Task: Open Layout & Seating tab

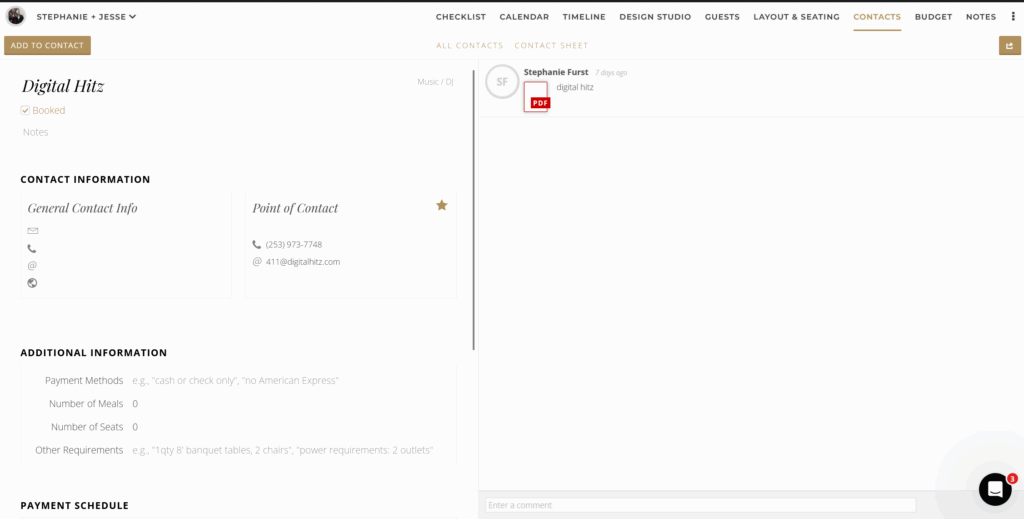Action: point(797,17)
